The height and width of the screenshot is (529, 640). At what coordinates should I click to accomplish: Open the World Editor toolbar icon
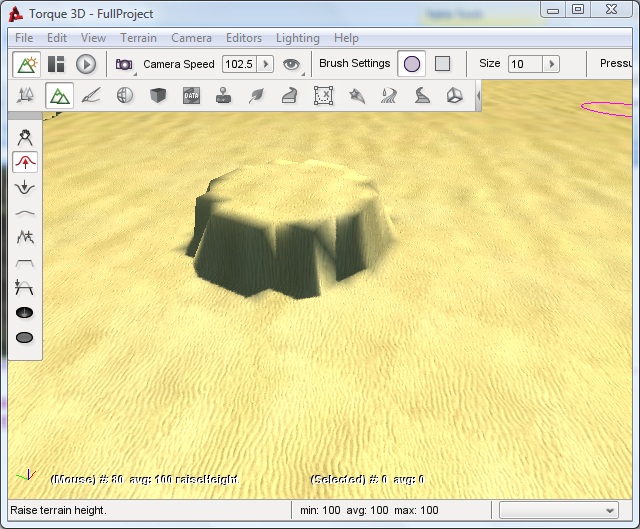(28, 64)
